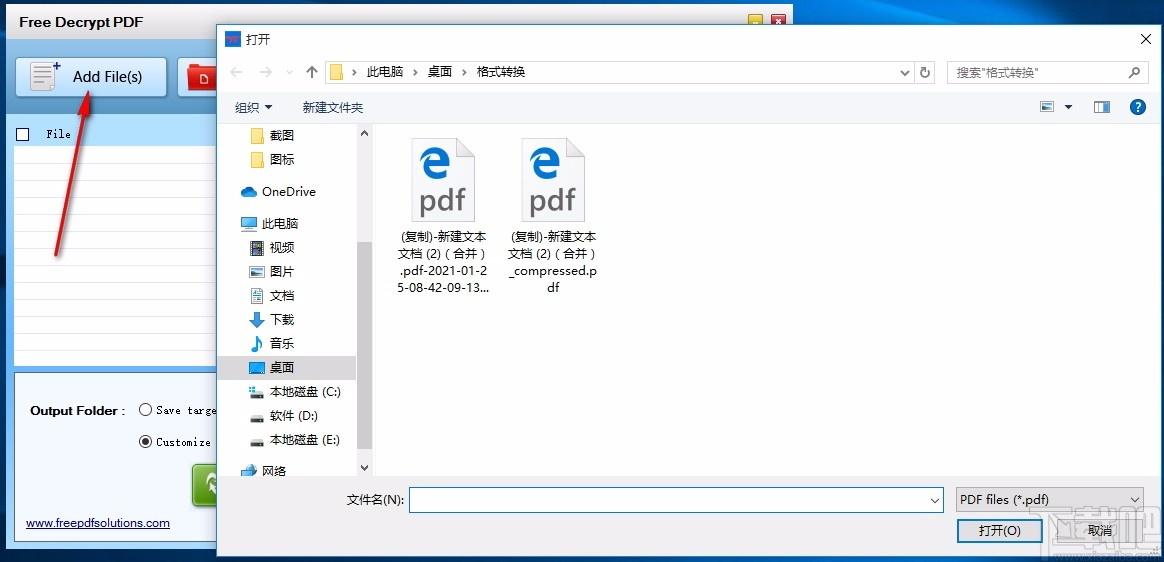Select the PDF ending in 2021-01-25-08-42-09-13

[443, 217]
